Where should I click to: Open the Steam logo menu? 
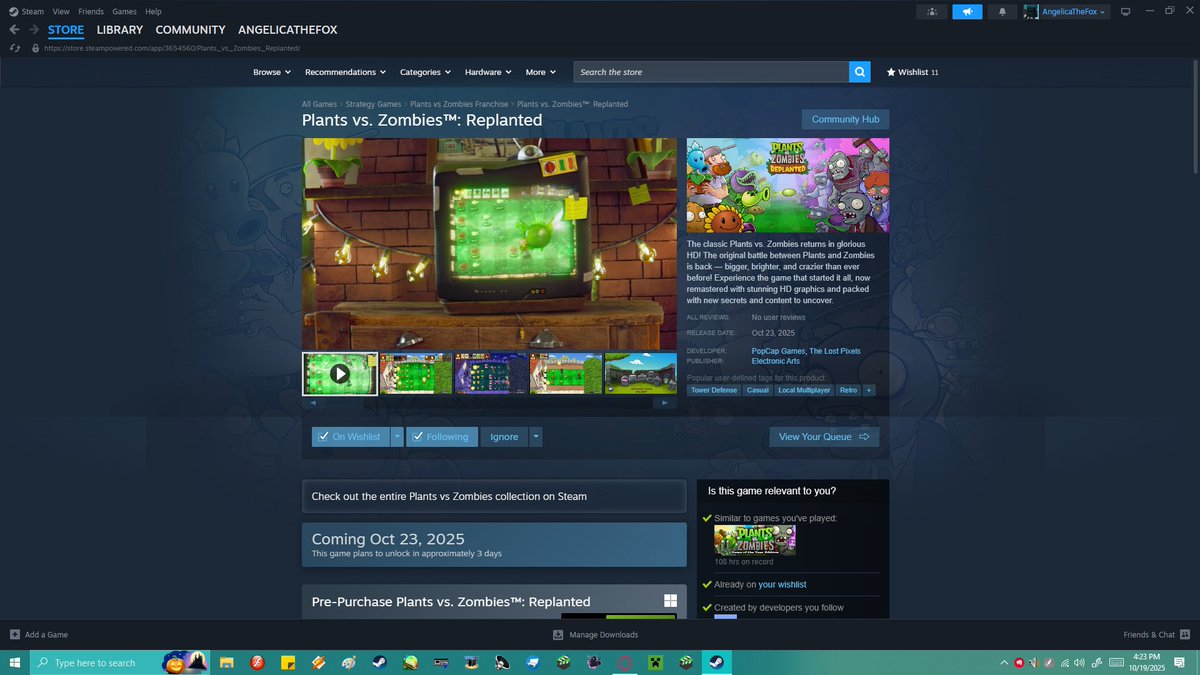[x=26, y=11]
